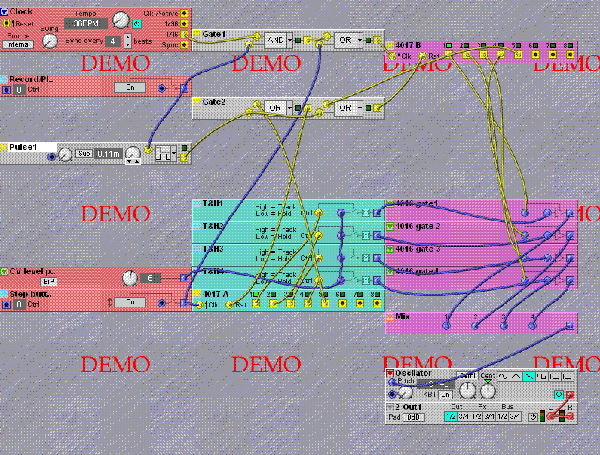Click the Gate2 second OR output port

[377, 108]
